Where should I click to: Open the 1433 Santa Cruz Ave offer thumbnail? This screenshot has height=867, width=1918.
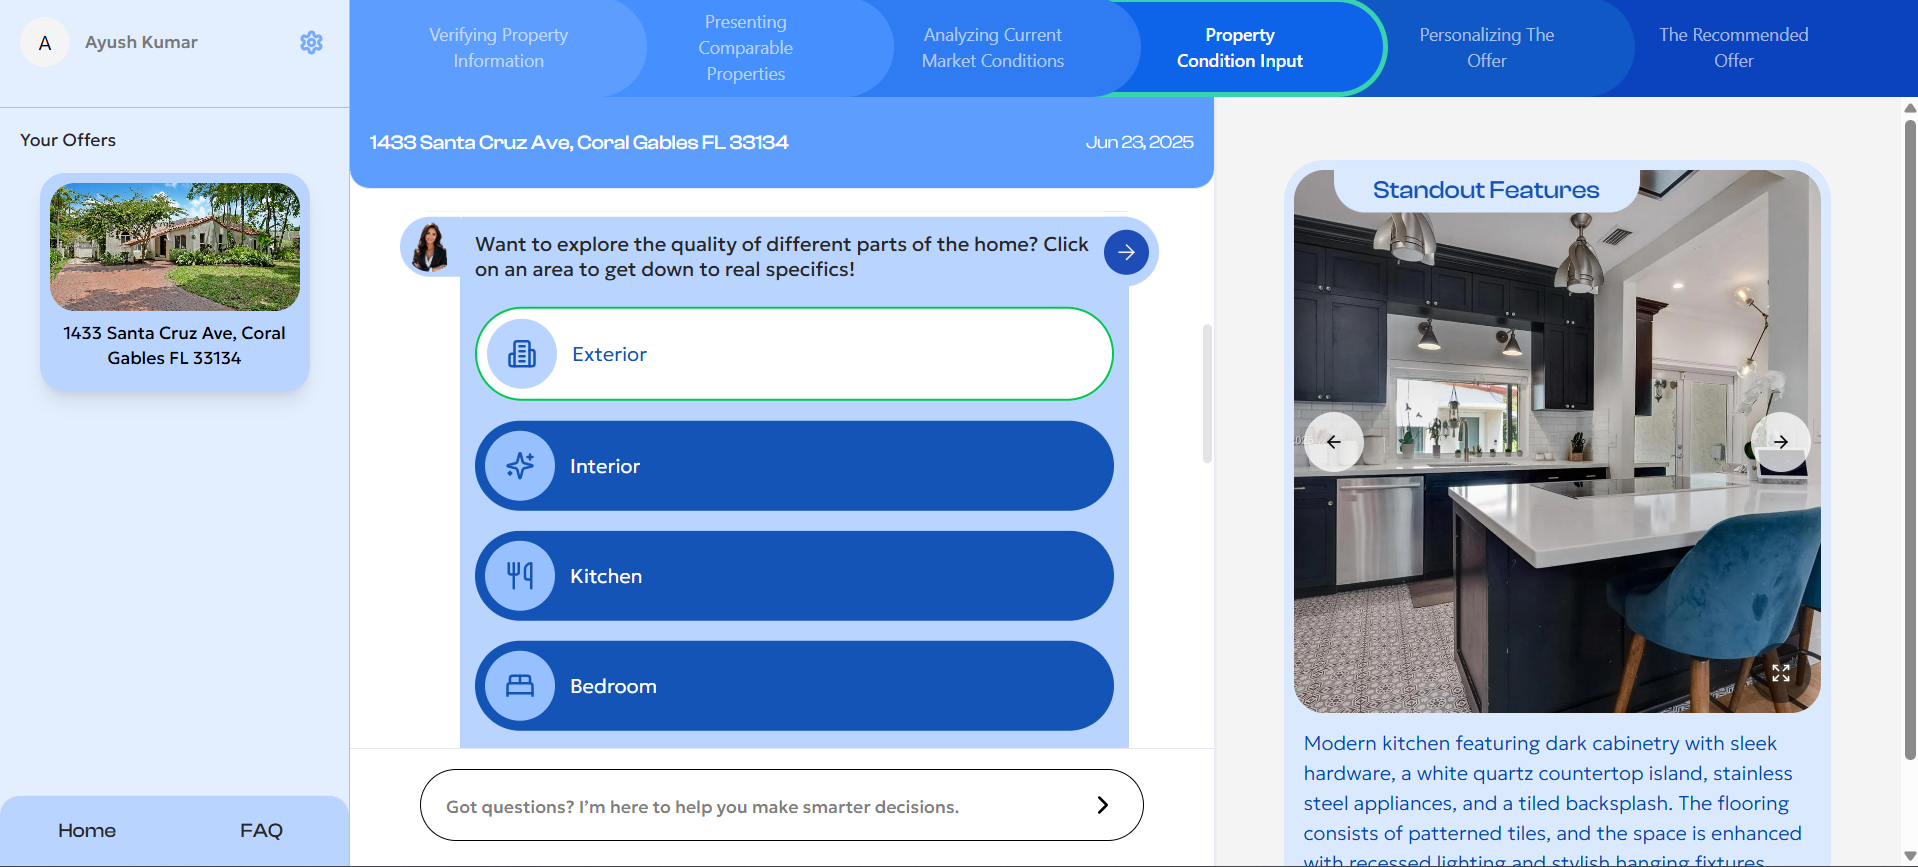[x=175, y=247]
